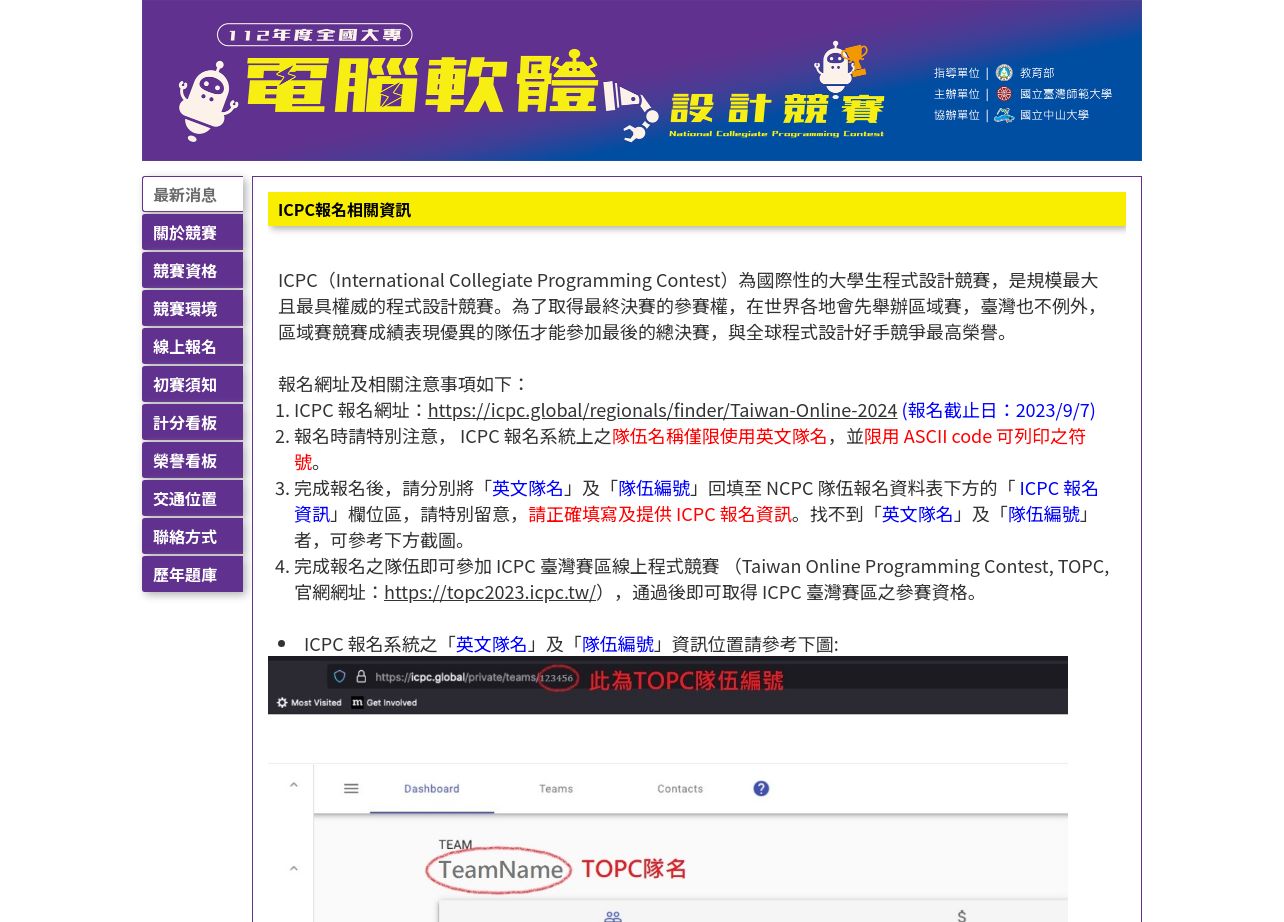Click the help question mark icon in the screenshot
This screenshot has width=1284, height=922.
(761, 789)
